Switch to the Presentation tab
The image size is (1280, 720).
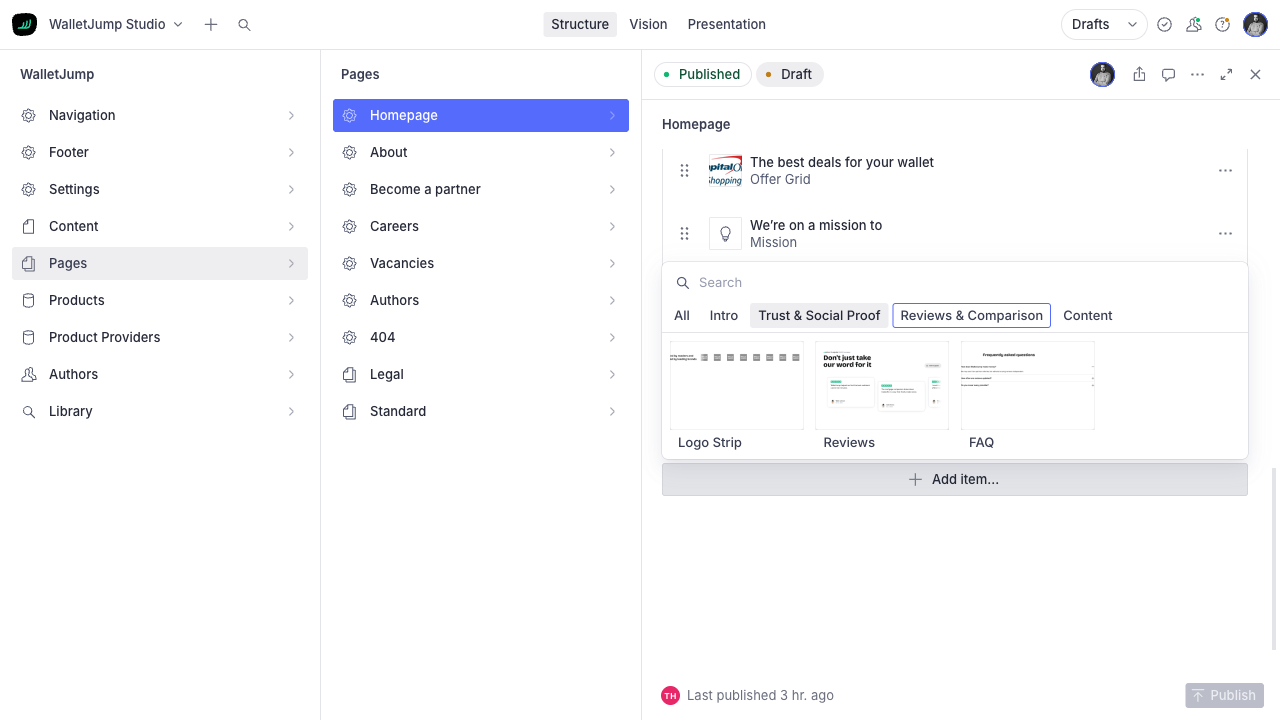(727, 24)
